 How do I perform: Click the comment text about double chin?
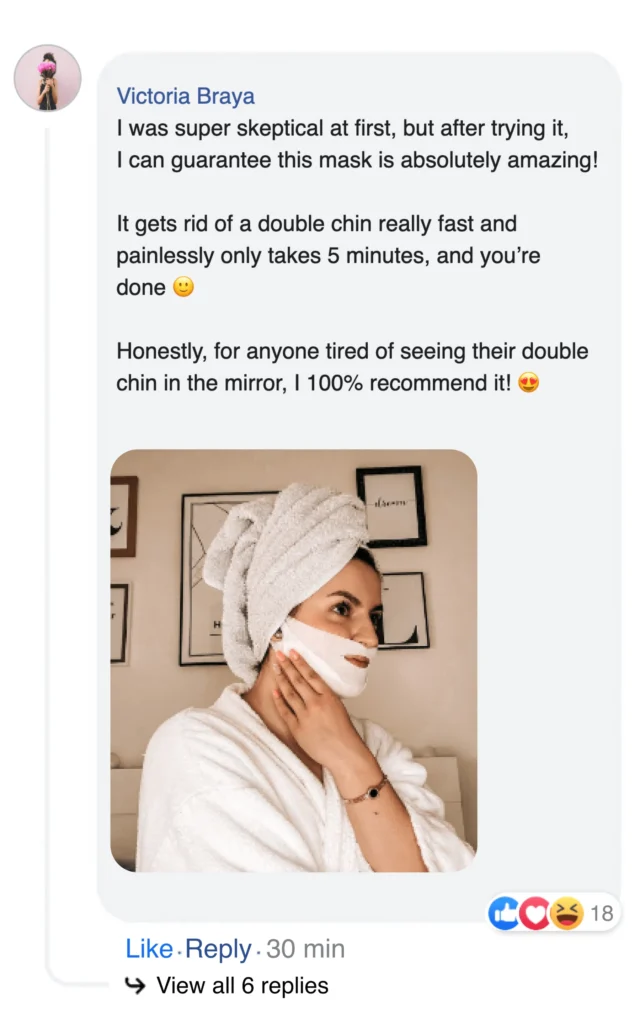pyautogui.click(x=328, y=255)
